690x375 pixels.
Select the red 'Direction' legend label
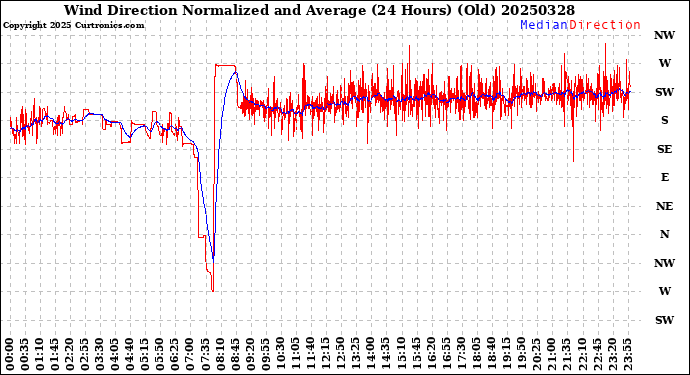click(x=605, y=25)
